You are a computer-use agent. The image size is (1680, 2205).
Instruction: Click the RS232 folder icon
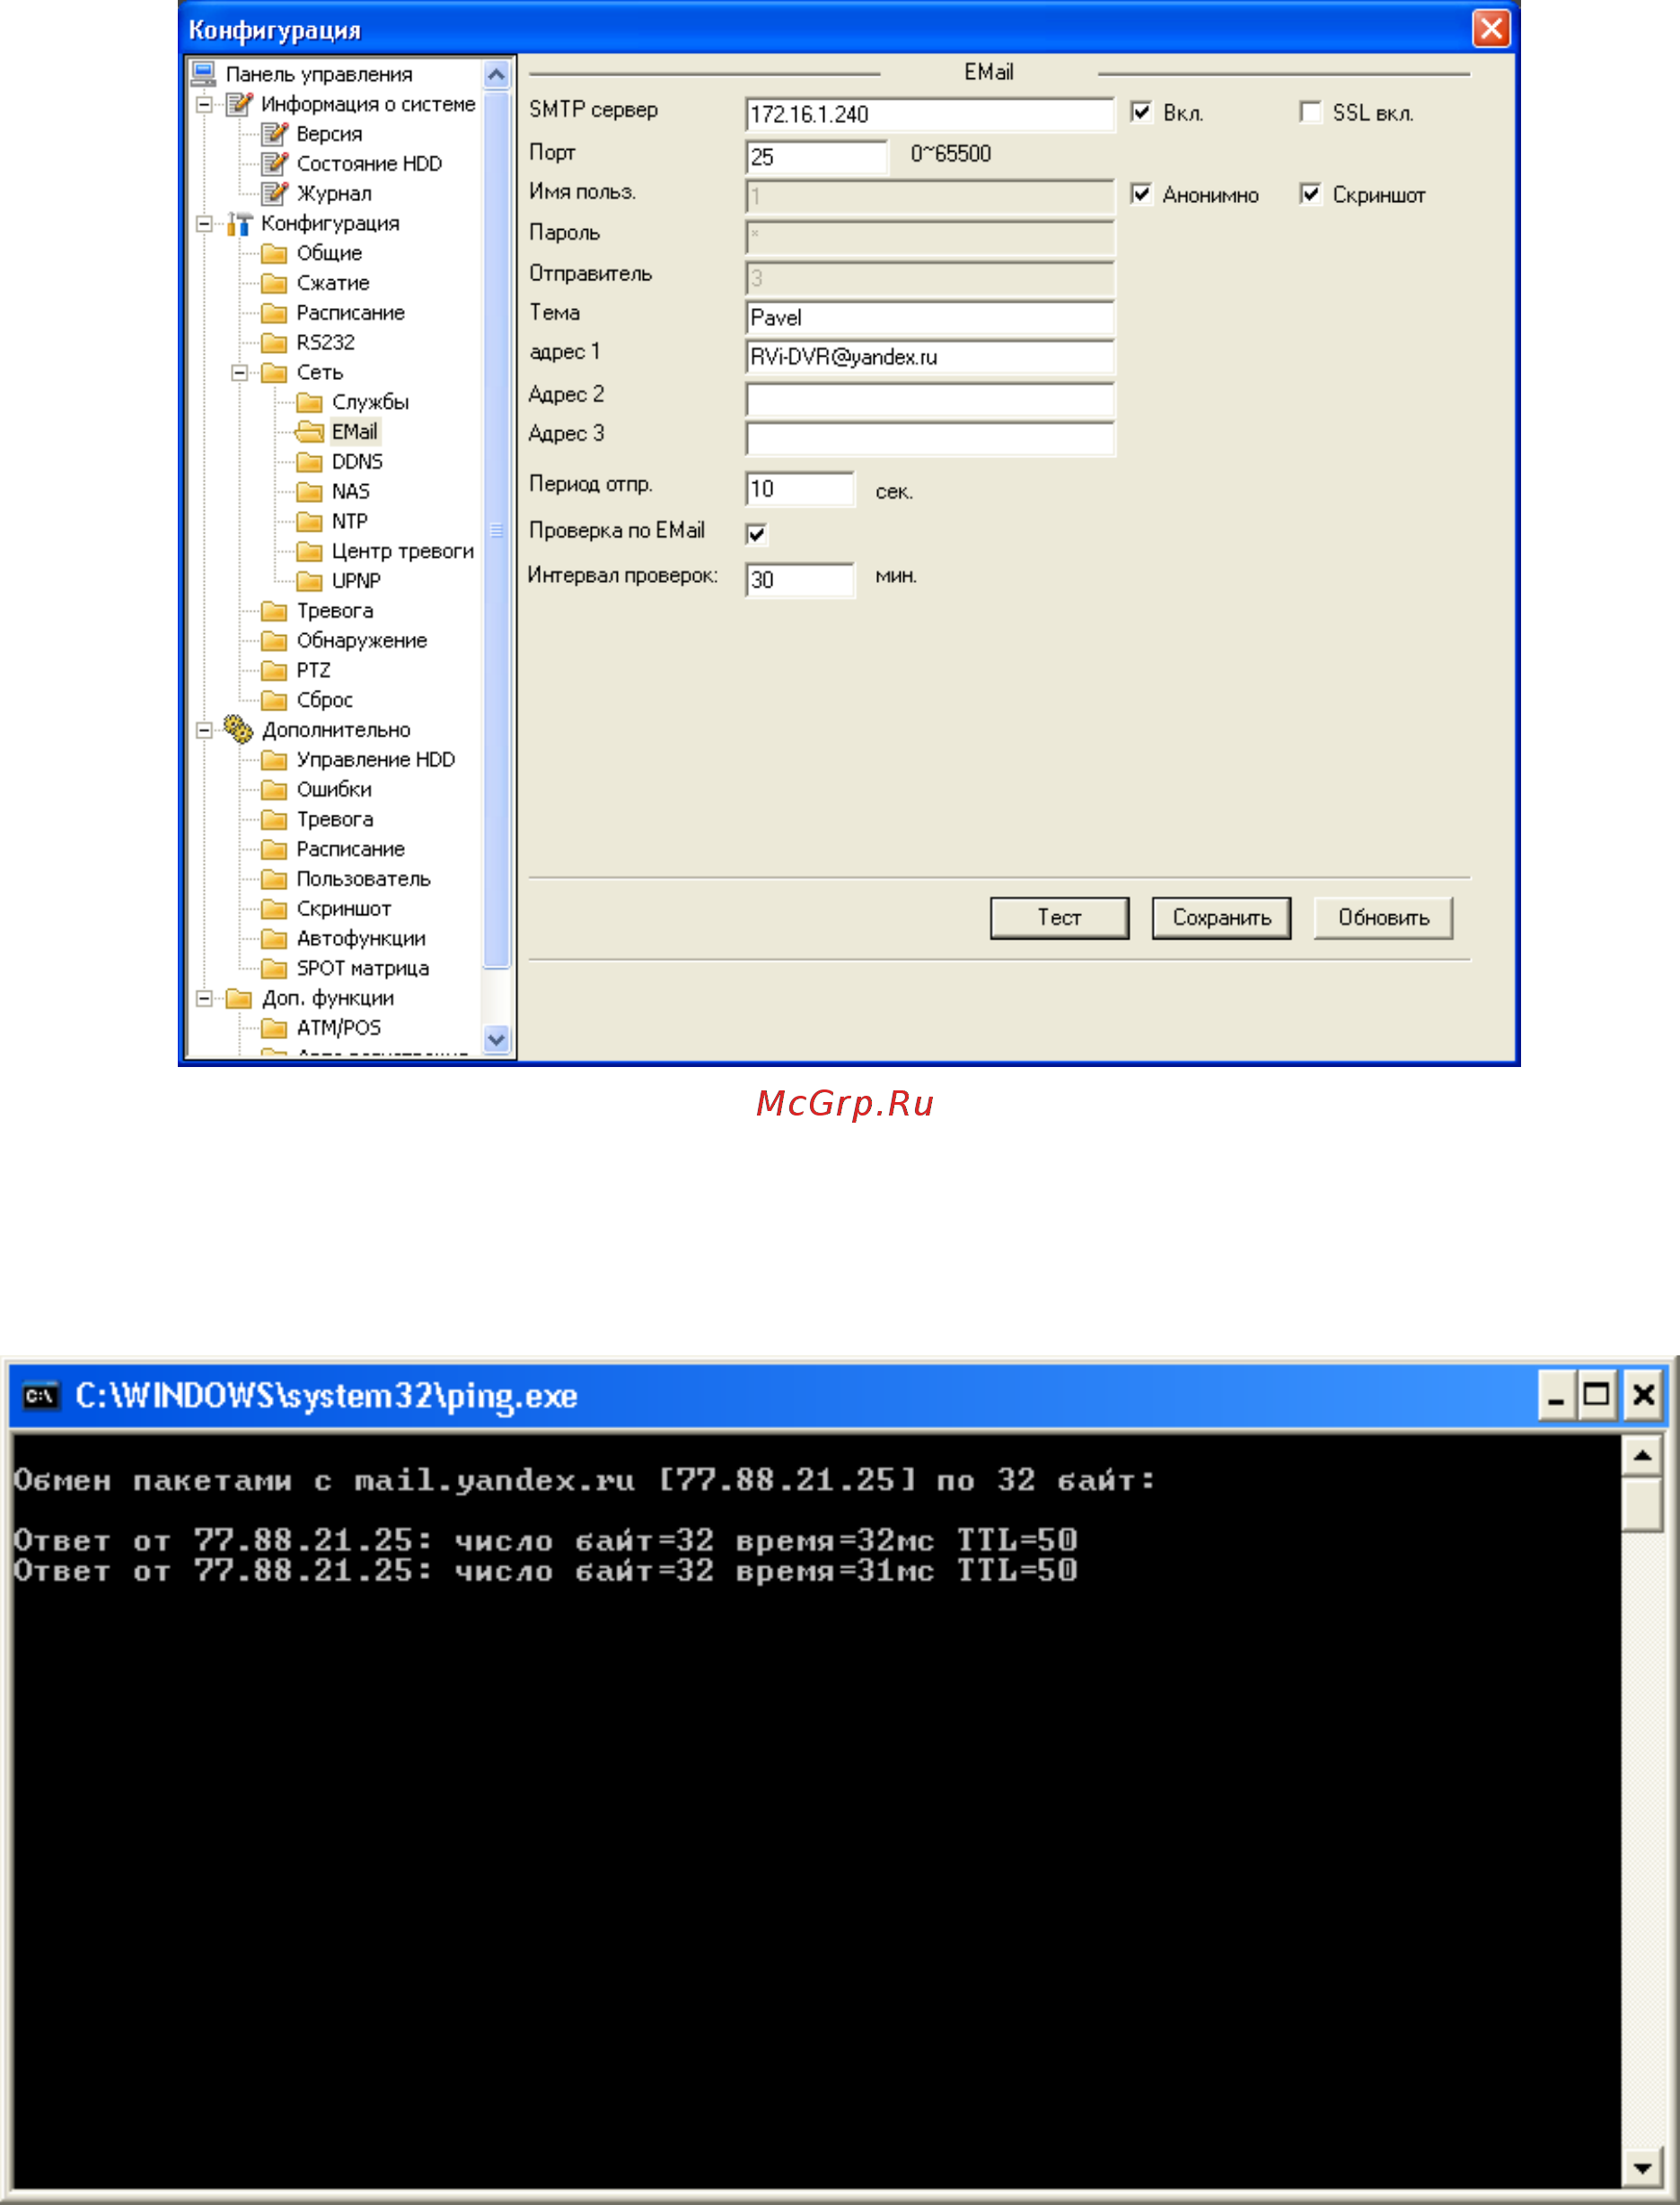tap(274, 342)
